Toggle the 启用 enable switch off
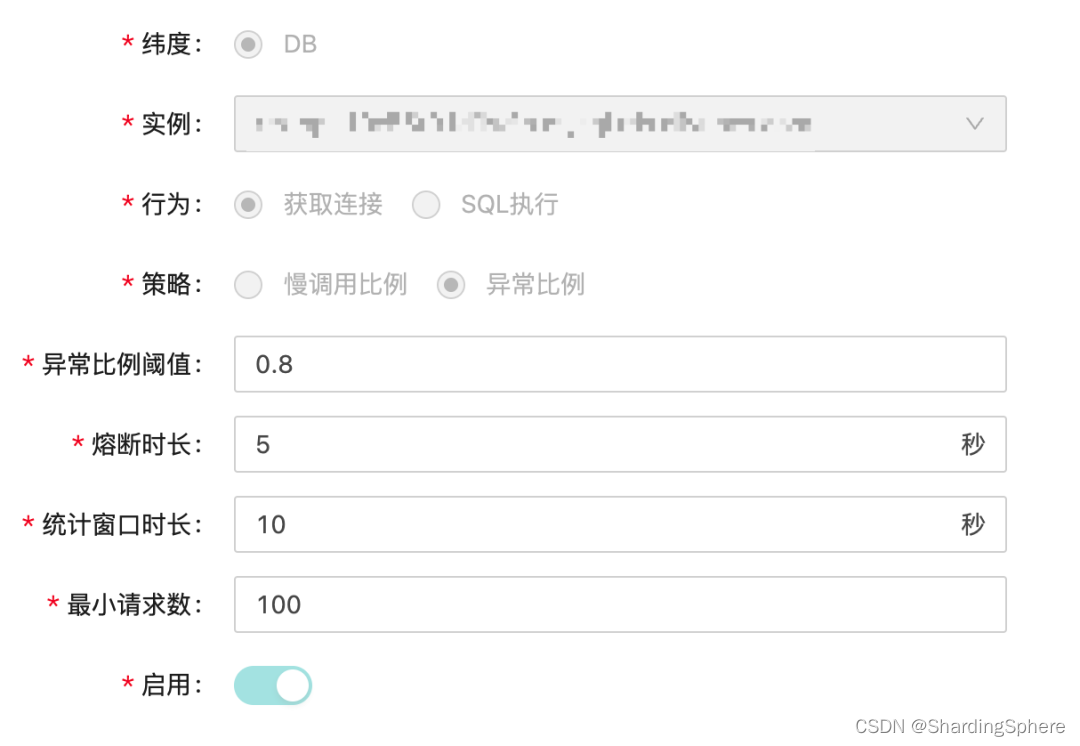Viewport: 1080px width, 746px height. tap(272, 685)
